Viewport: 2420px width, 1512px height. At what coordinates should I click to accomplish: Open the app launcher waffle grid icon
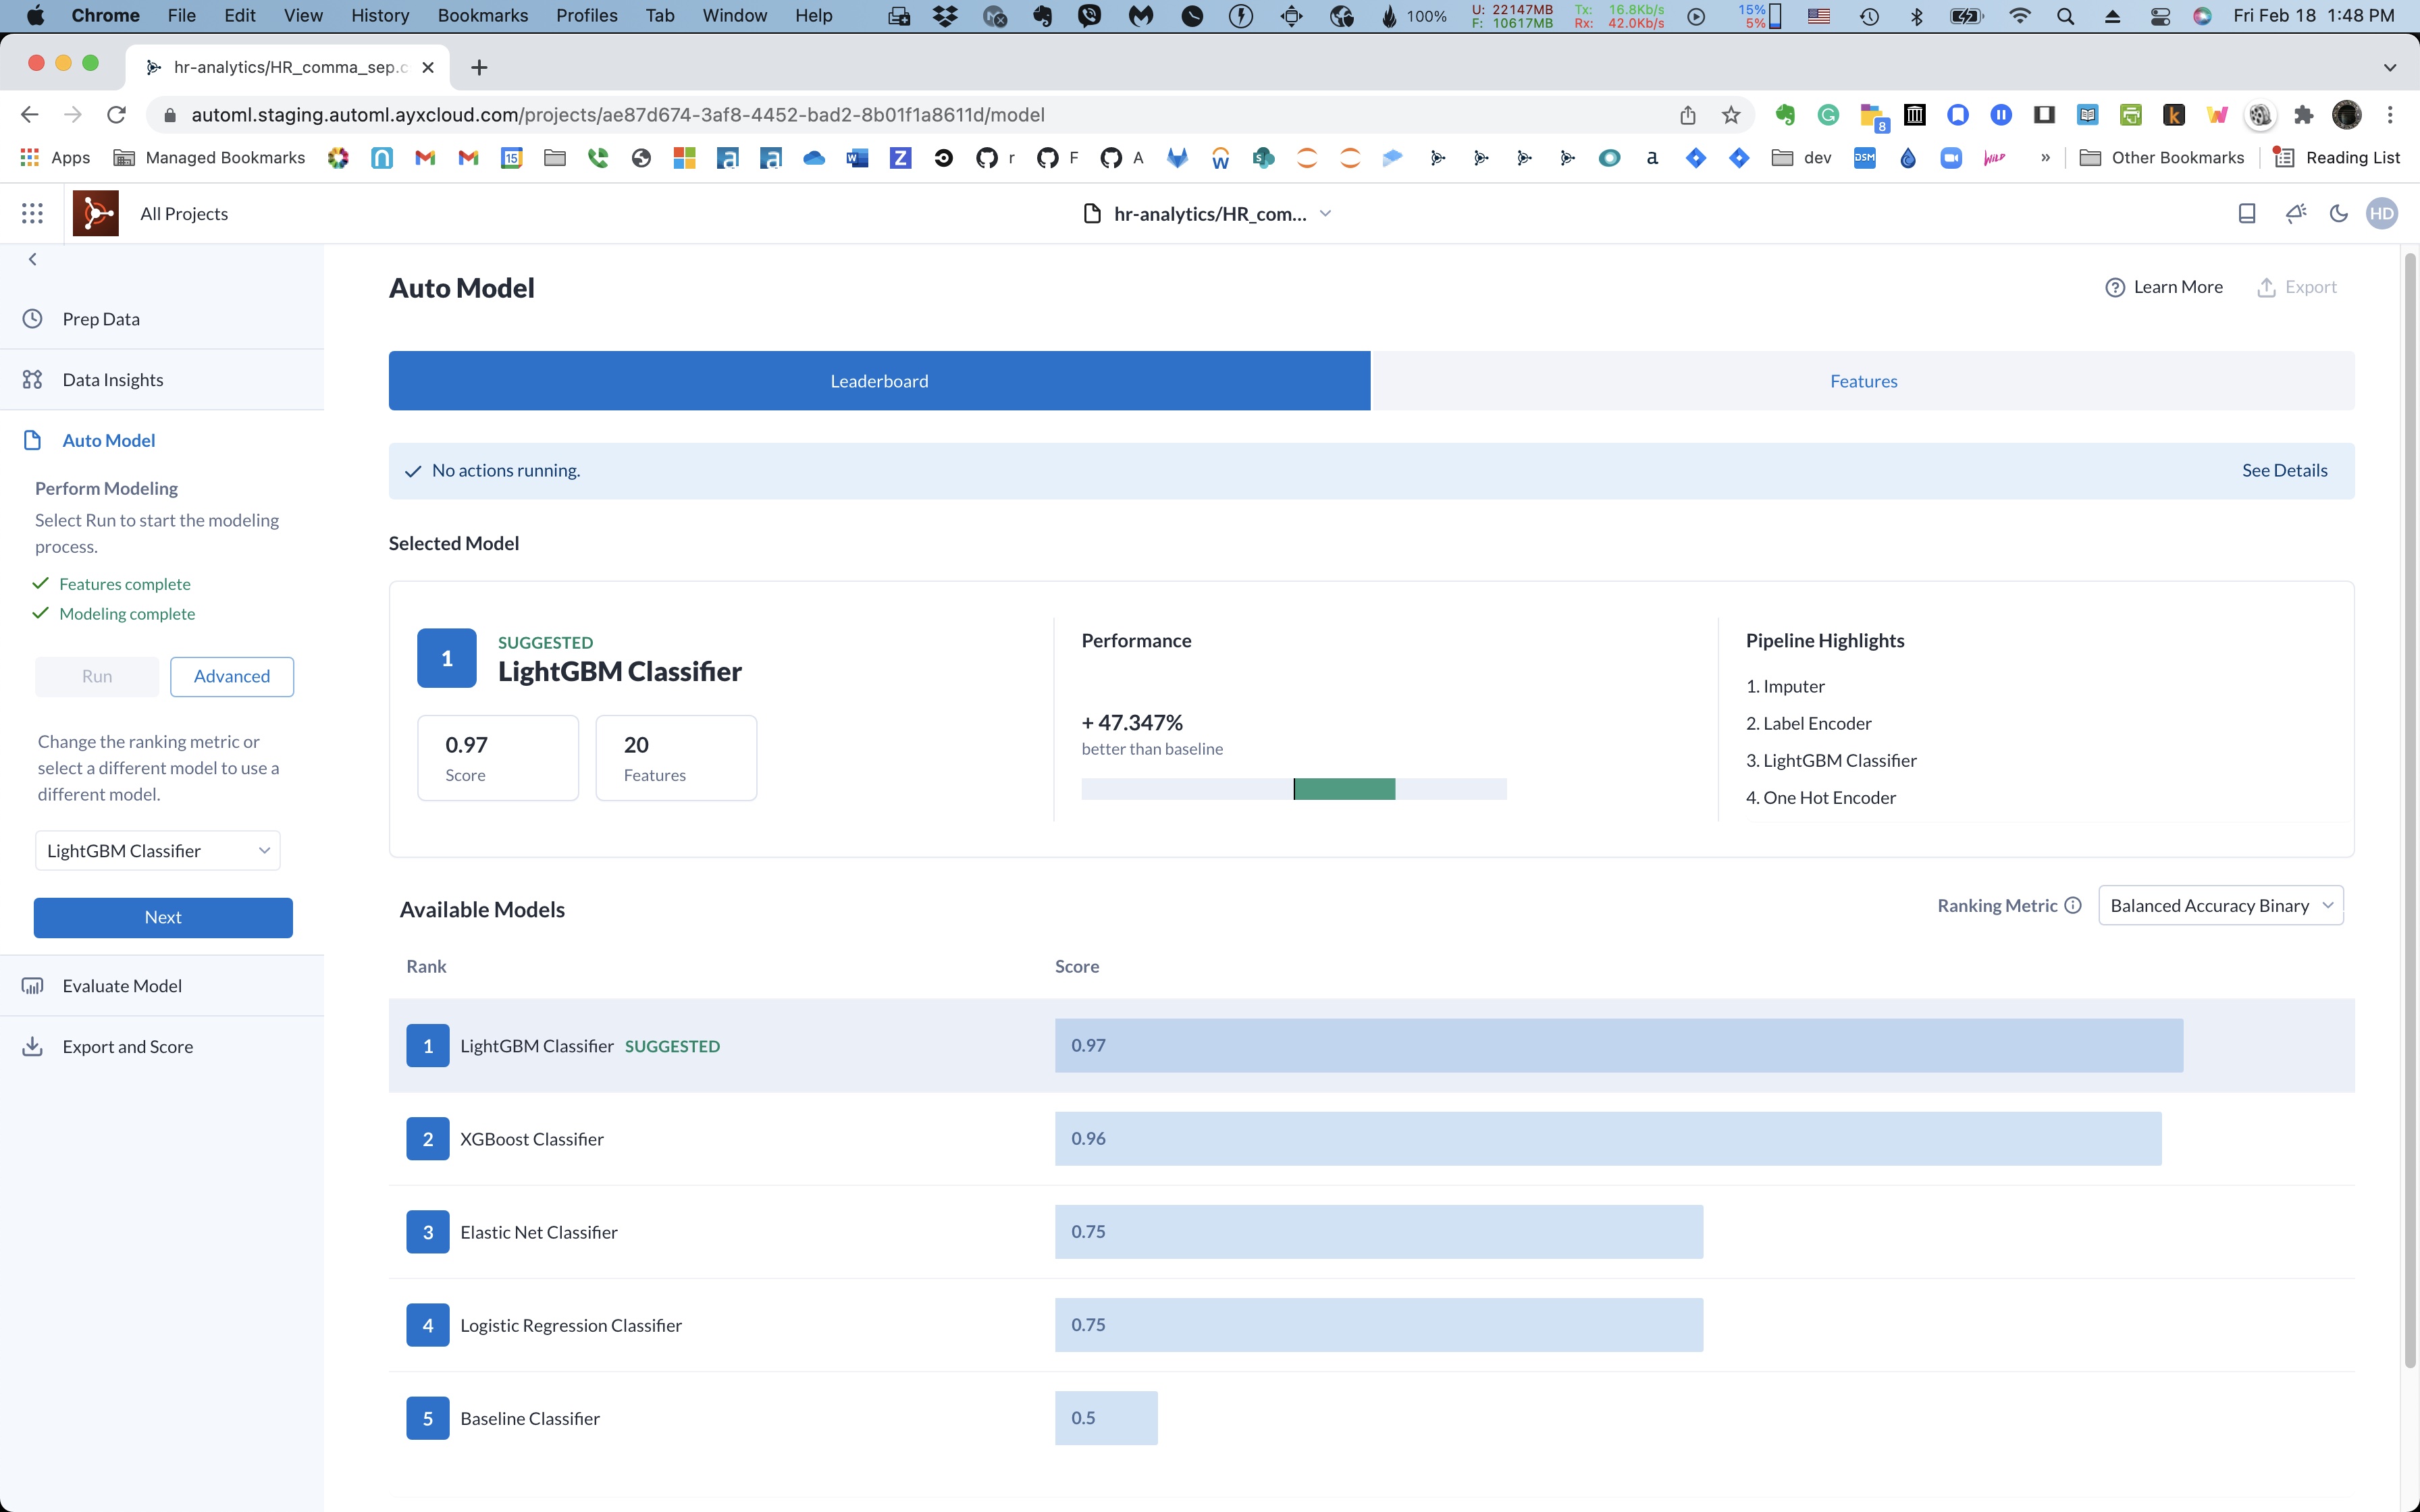[x=32, y=212]
